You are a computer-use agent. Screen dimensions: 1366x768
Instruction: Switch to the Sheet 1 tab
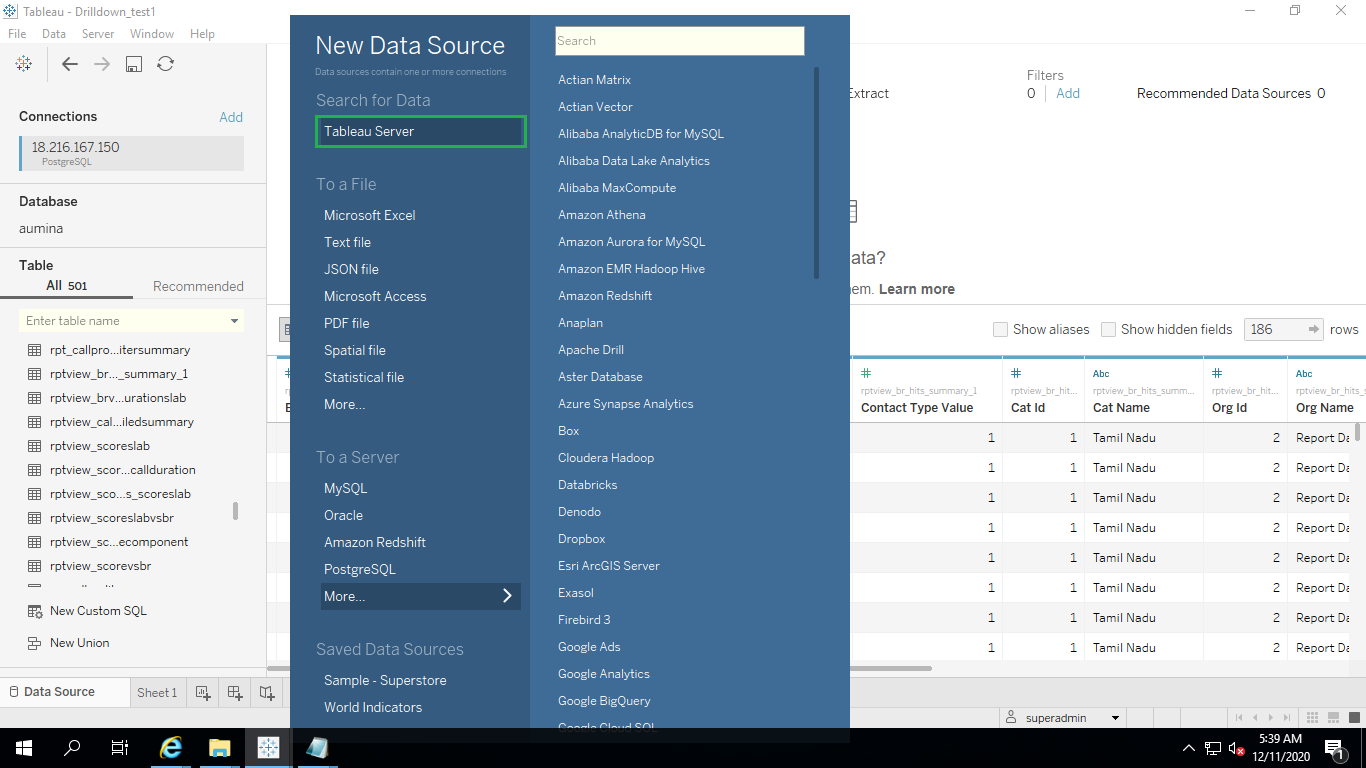click(157, 692)
